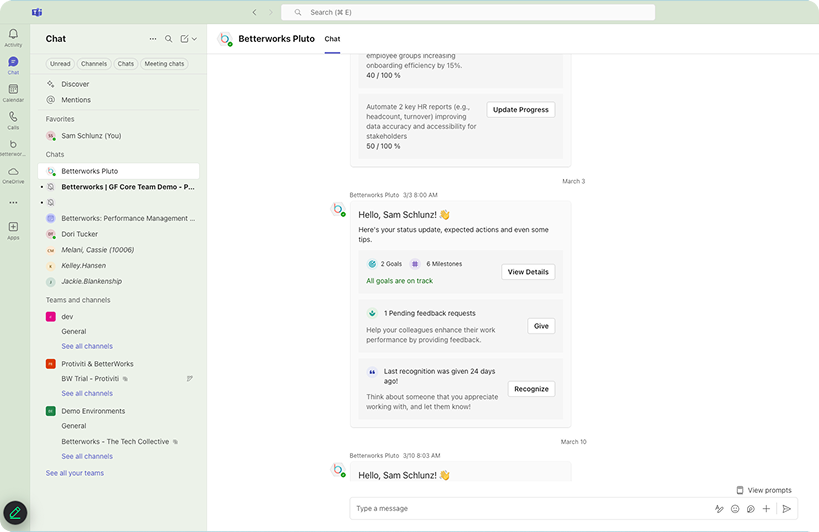
Task: Open Betterworks - The Tech Collective channel
Action: (115, 442)
